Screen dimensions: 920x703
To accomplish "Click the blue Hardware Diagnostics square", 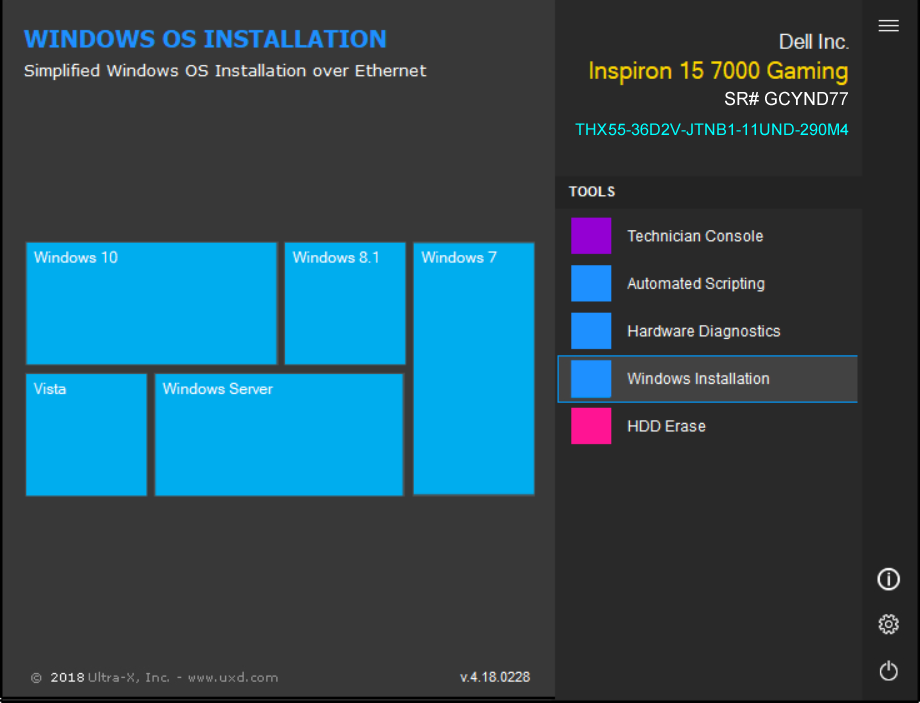I will tap(591, 331).
